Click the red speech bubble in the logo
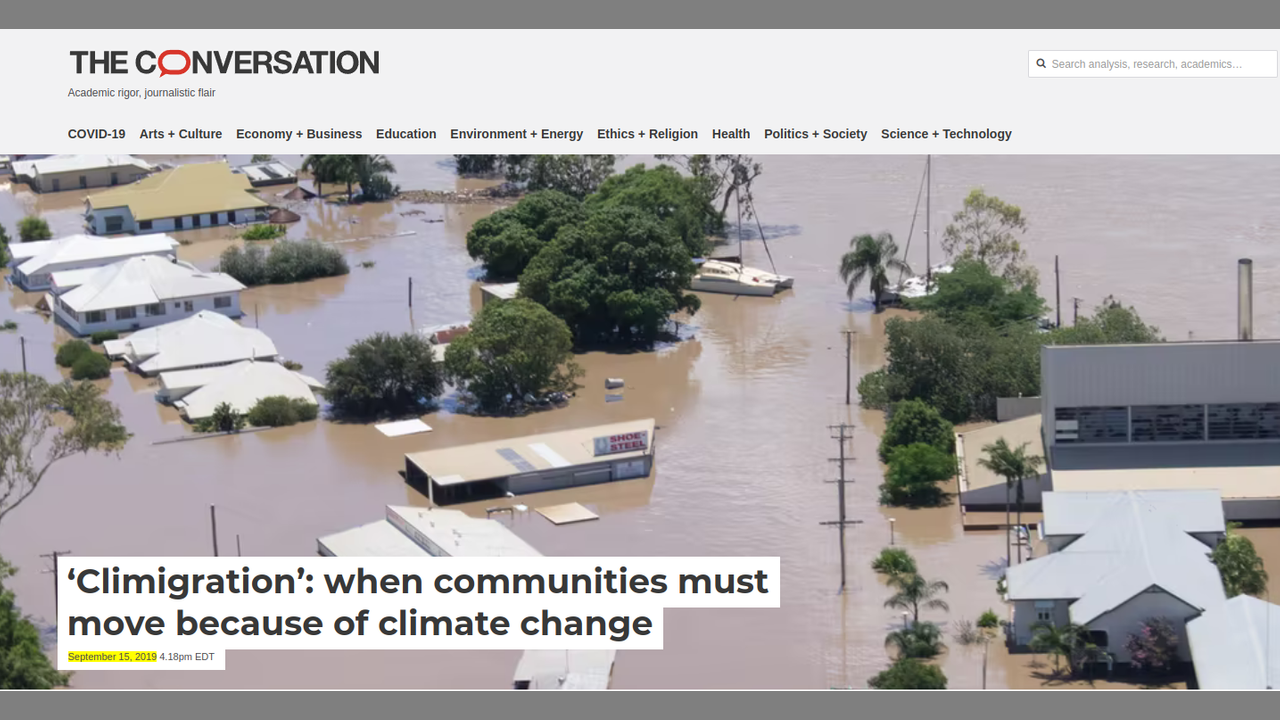 point(173,63)
